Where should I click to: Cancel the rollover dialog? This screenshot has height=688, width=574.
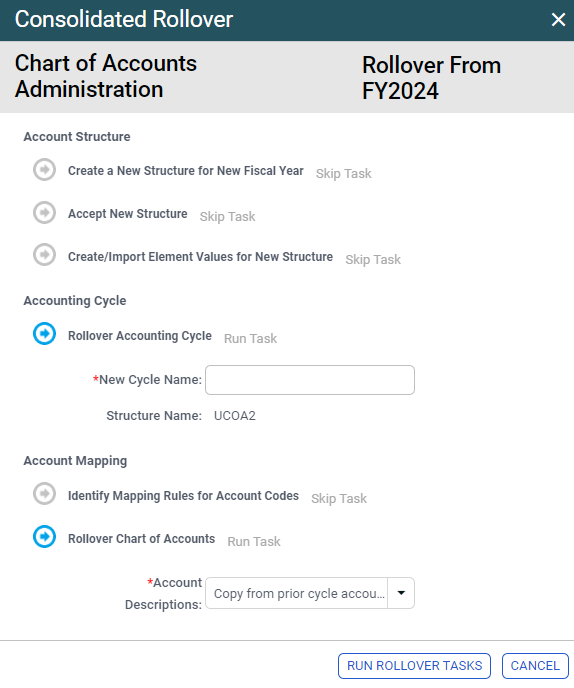tap(535, 666)
